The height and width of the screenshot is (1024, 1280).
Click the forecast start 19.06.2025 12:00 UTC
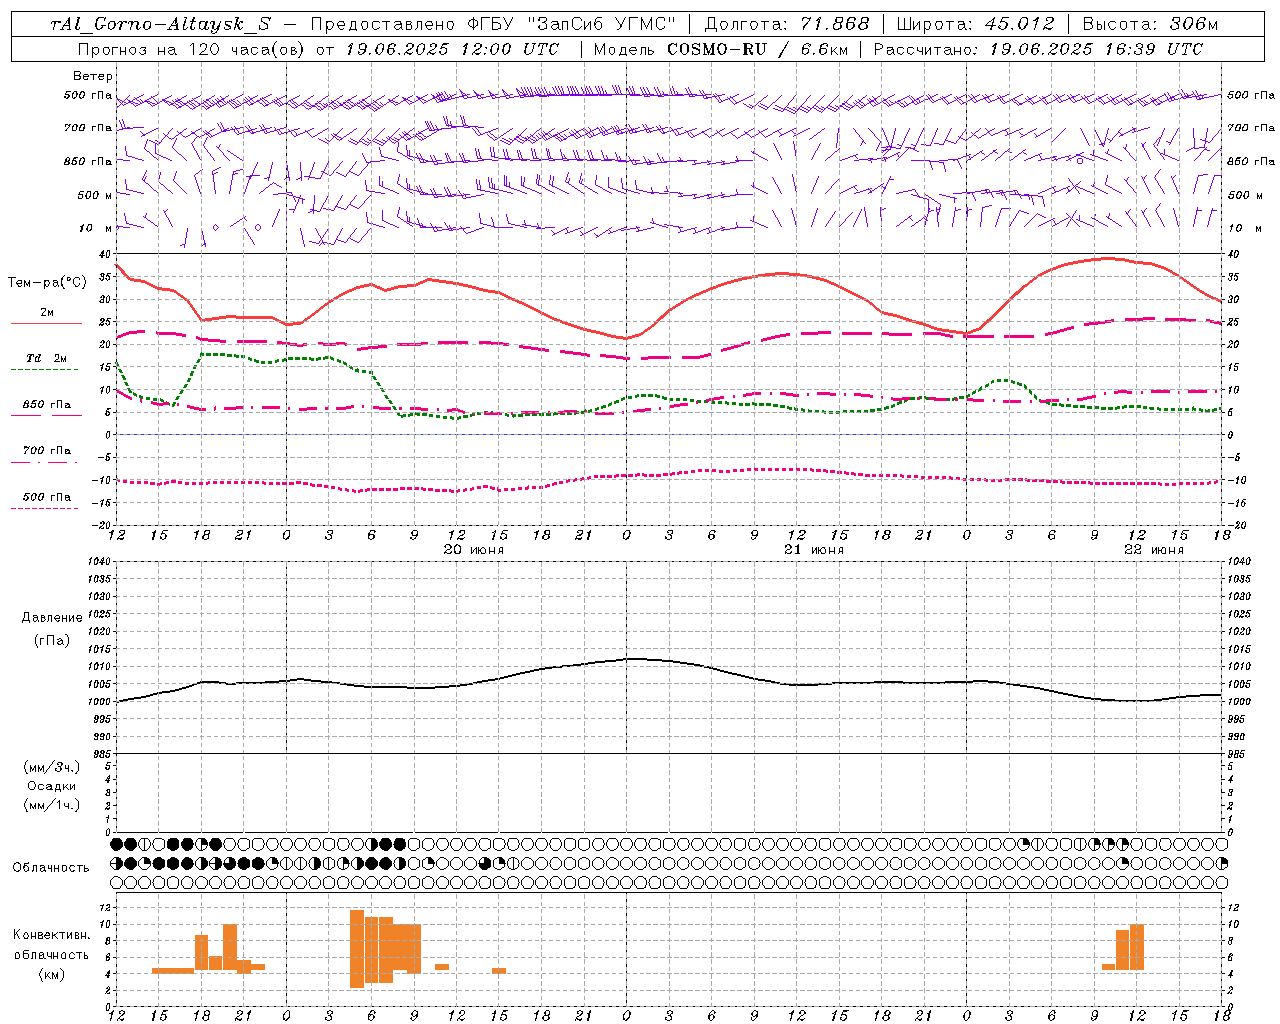451,49
